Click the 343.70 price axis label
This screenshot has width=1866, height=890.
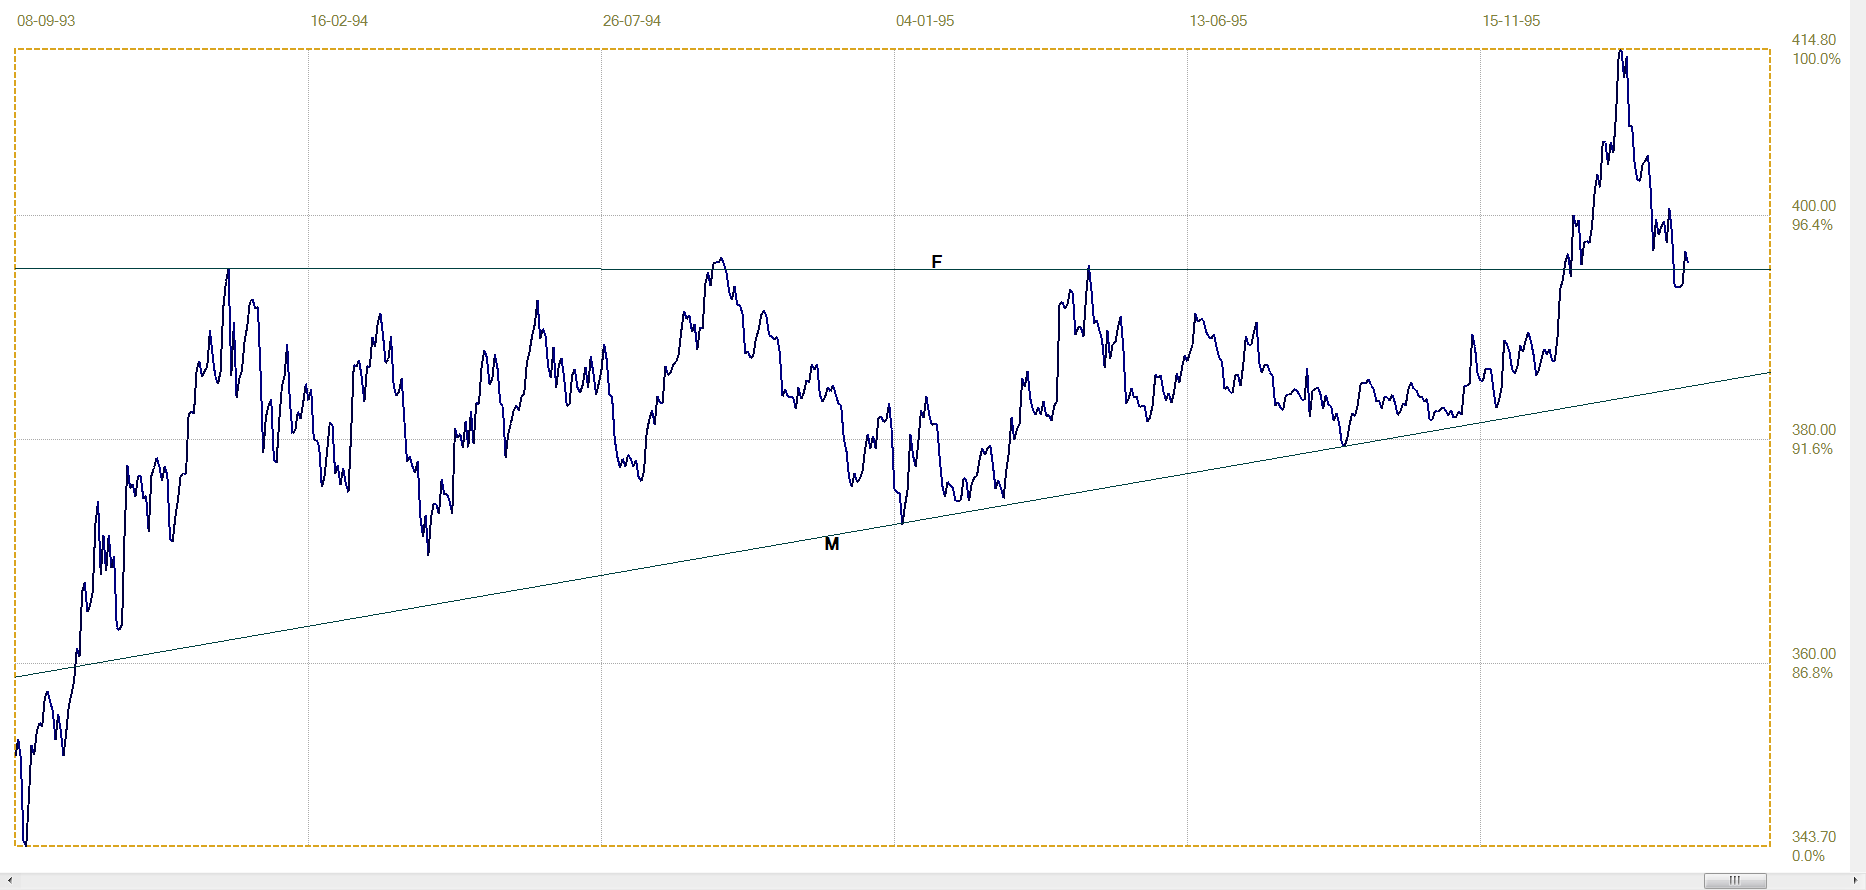point(1813,837)
